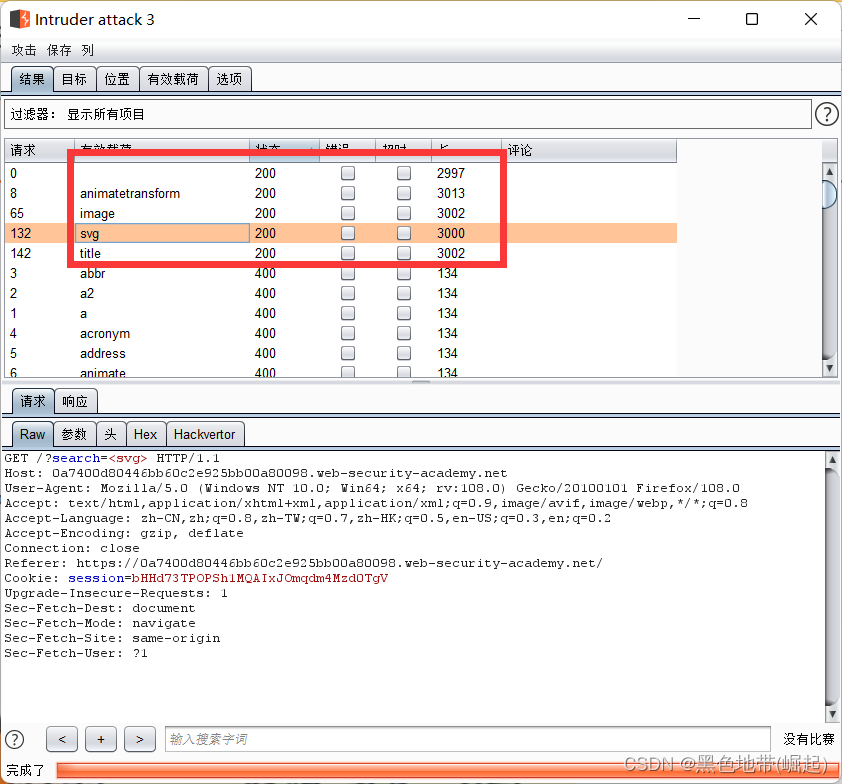Viewport: 842px width, 784px height.
Task: Click the attack progress bar
Action: pos(447,770)
